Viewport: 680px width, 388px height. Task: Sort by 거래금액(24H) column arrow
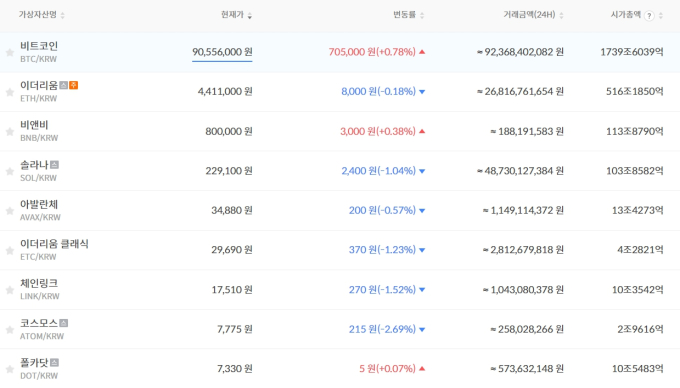(x=561, y=16)
